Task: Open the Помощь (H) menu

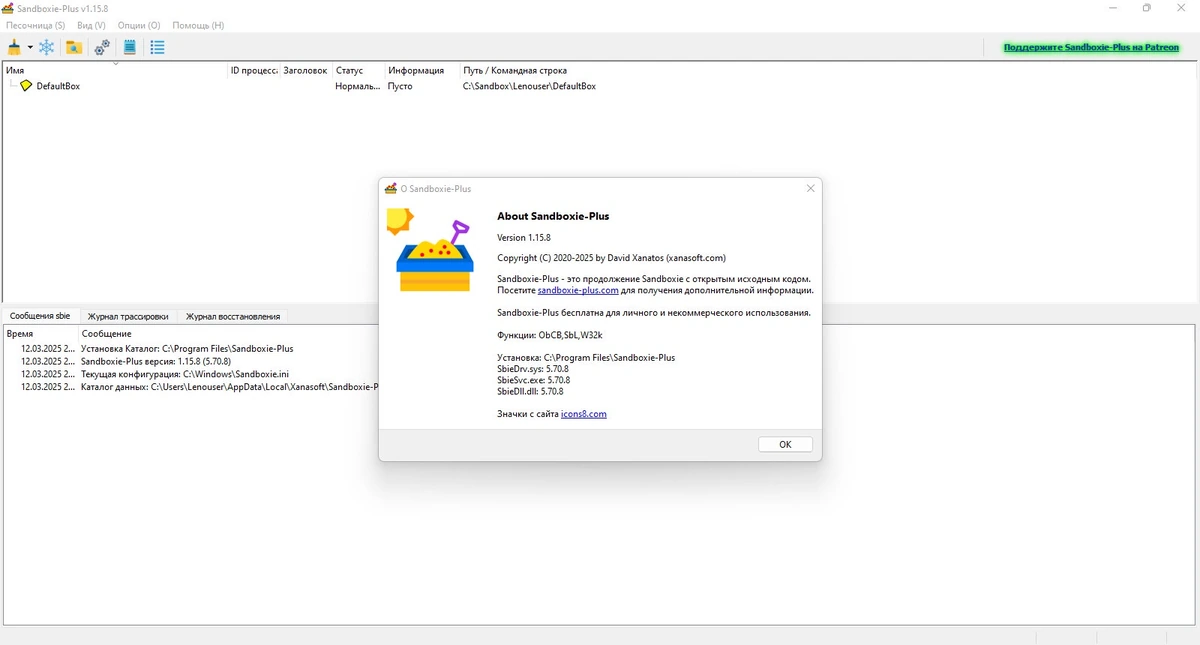Action: point(198,25)
